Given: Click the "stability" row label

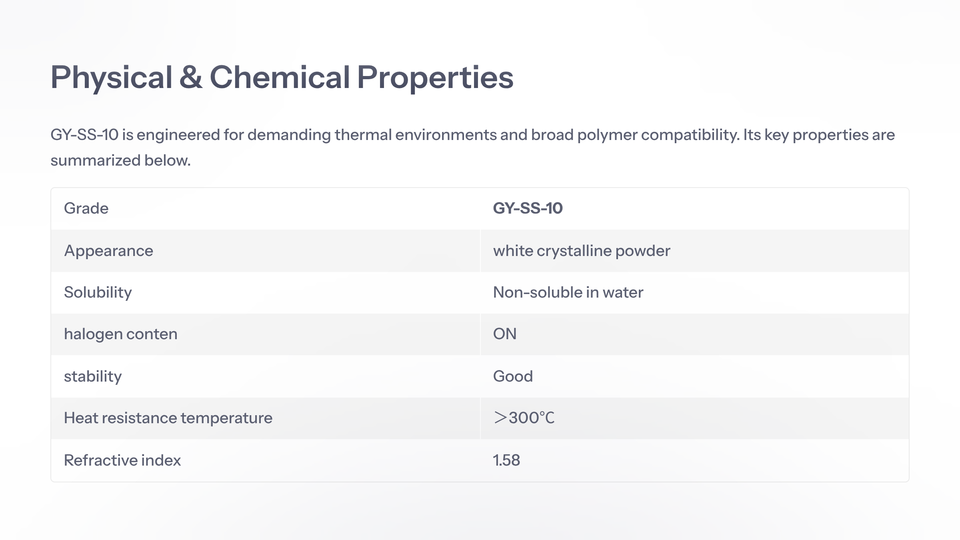Looking at the screenshot, I should click(93, 376).
